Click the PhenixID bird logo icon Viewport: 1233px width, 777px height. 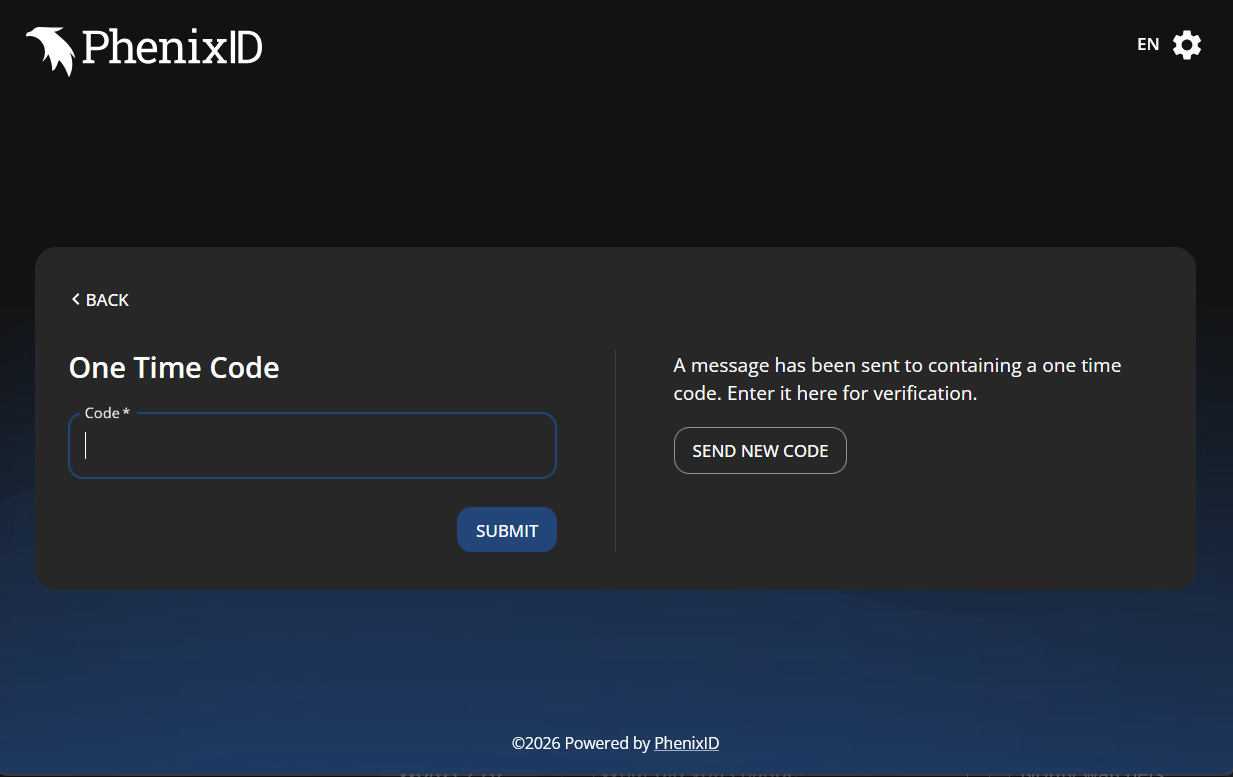pyautogui.click(x=50, y=51)
